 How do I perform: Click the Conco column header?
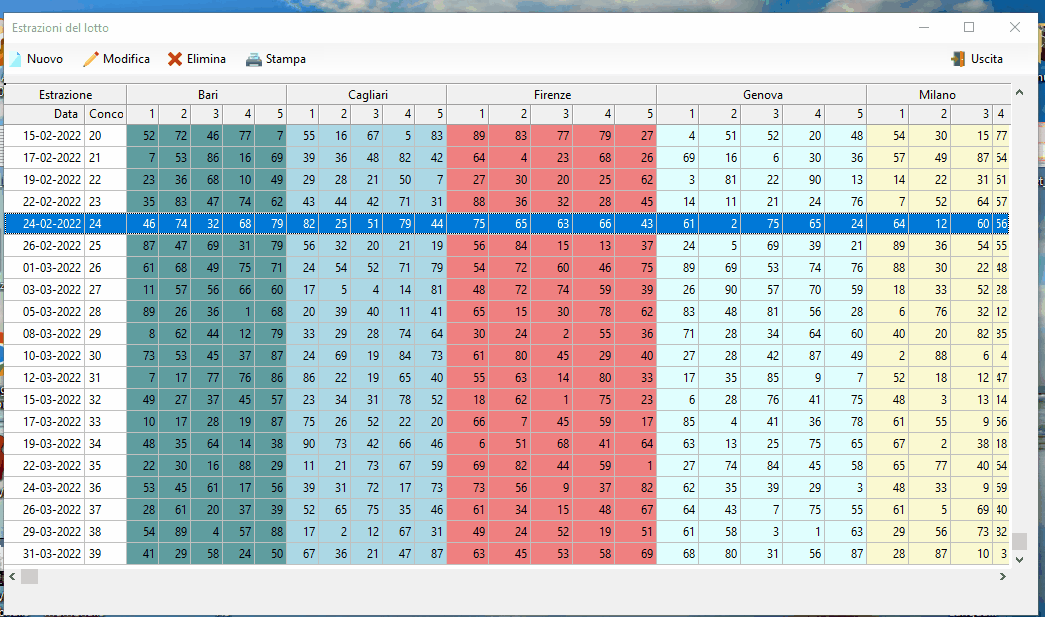tap(105, 114)
